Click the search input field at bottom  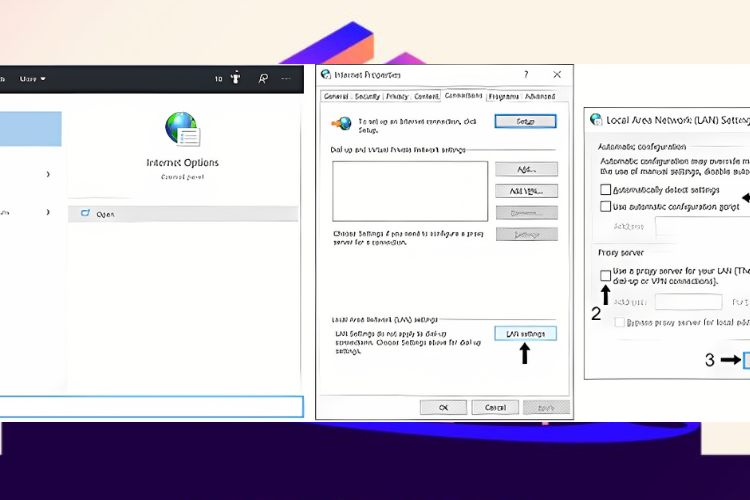[151, 407]
